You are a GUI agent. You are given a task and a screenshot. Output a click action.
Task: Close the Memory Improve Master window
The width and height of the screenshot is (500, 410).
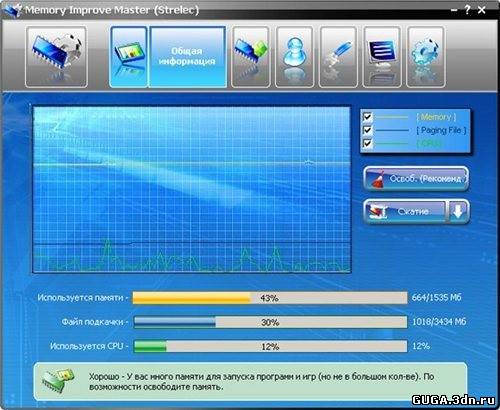pos(482,10)
